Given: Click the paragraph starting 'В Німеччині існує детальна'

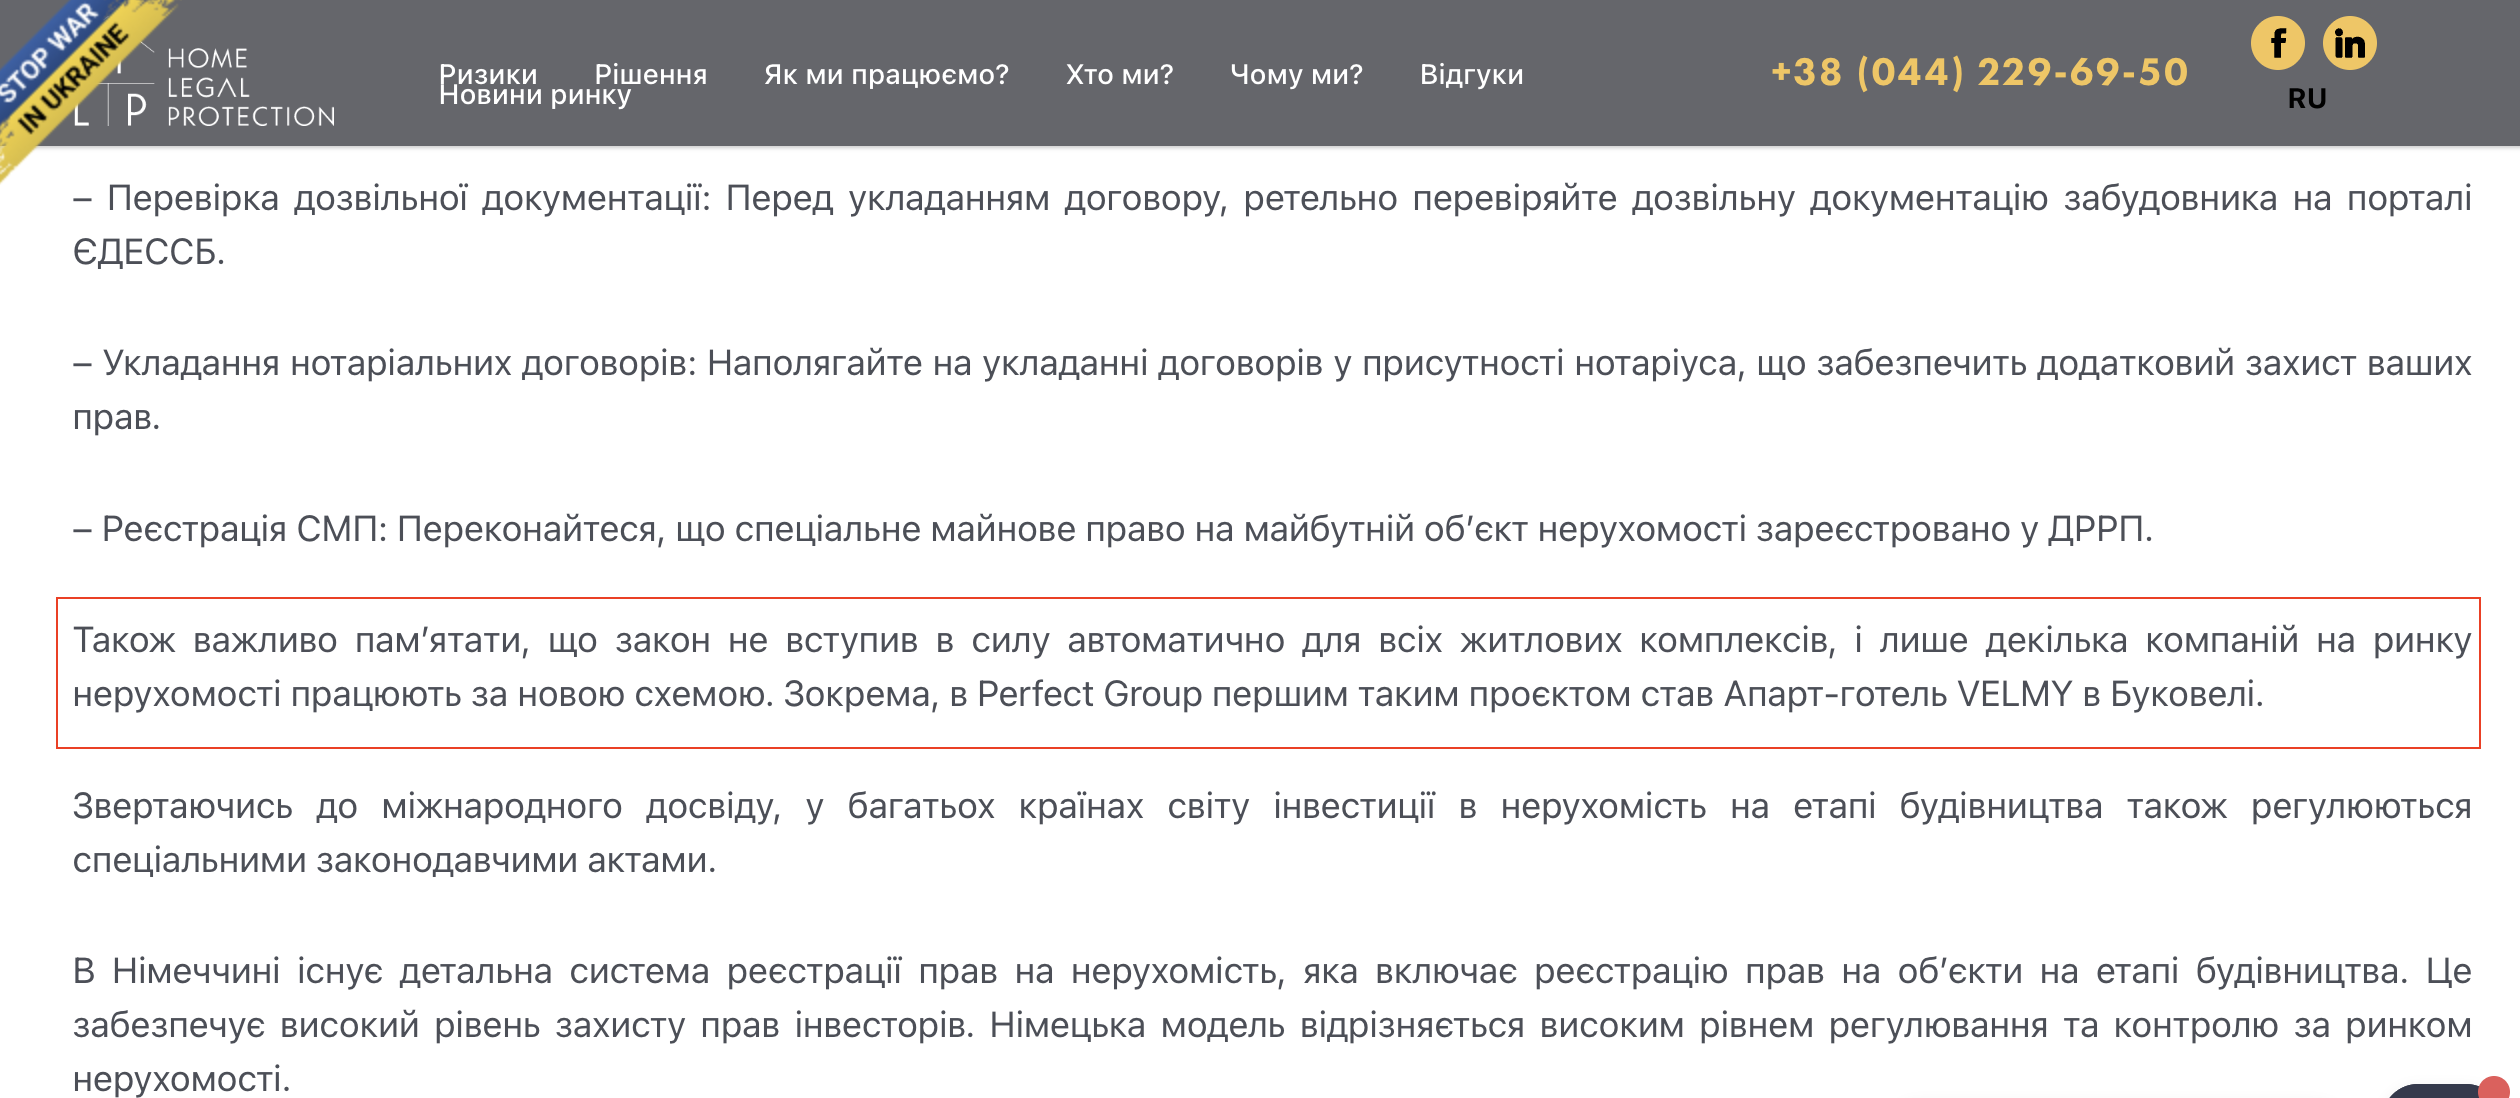Looking at the screenshot, I should (x=1271, y=1024).
